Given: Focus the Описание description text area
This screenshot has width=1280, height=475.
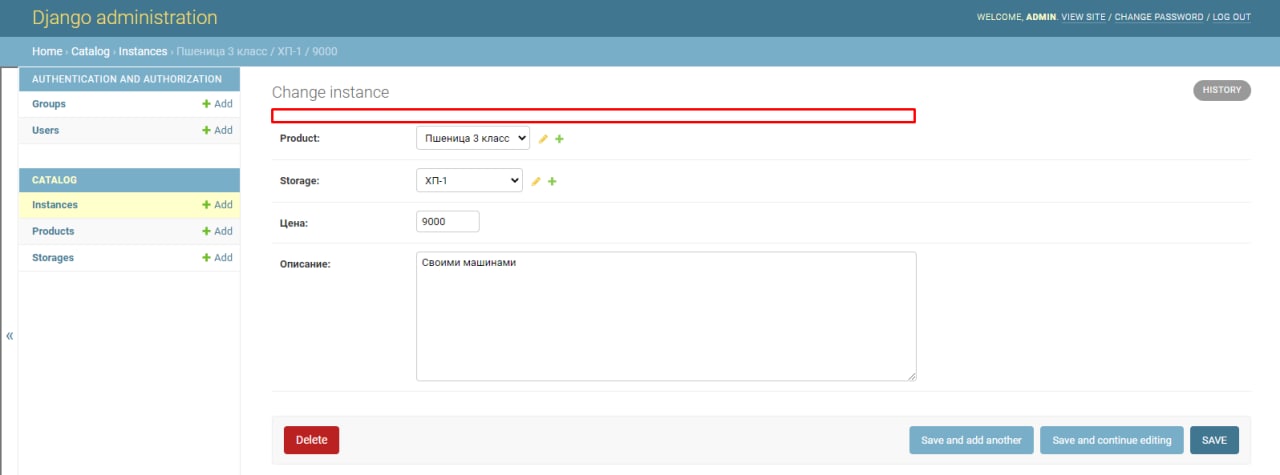Looking at the screenshot, I should [666, 316].
